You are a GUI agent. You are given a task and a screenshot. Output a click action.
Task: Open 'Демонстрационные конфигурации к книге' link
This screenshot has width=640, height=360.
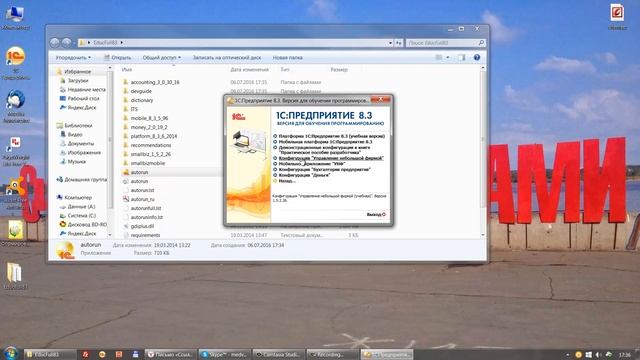[324, 149]
